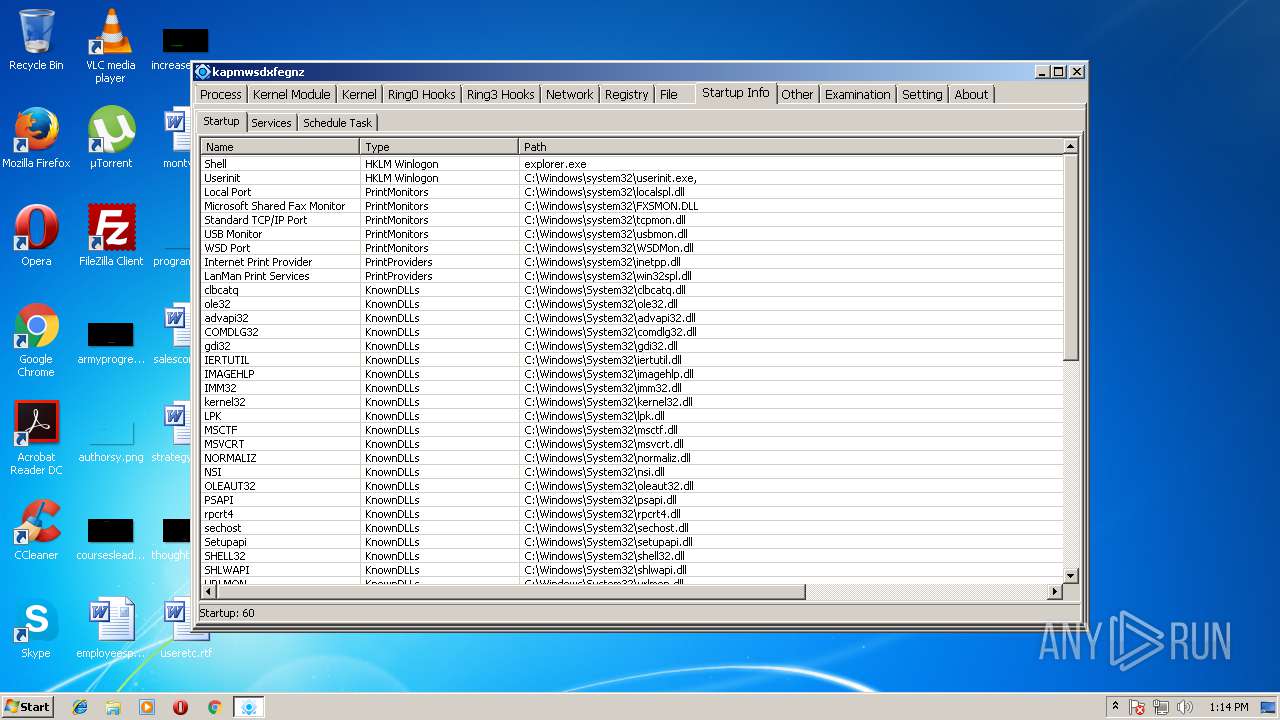Image resolution: width=1280 pixels, height=720 pixels.
Task: Open the coursesLead desktop file
Action: [x=110, y=538]
